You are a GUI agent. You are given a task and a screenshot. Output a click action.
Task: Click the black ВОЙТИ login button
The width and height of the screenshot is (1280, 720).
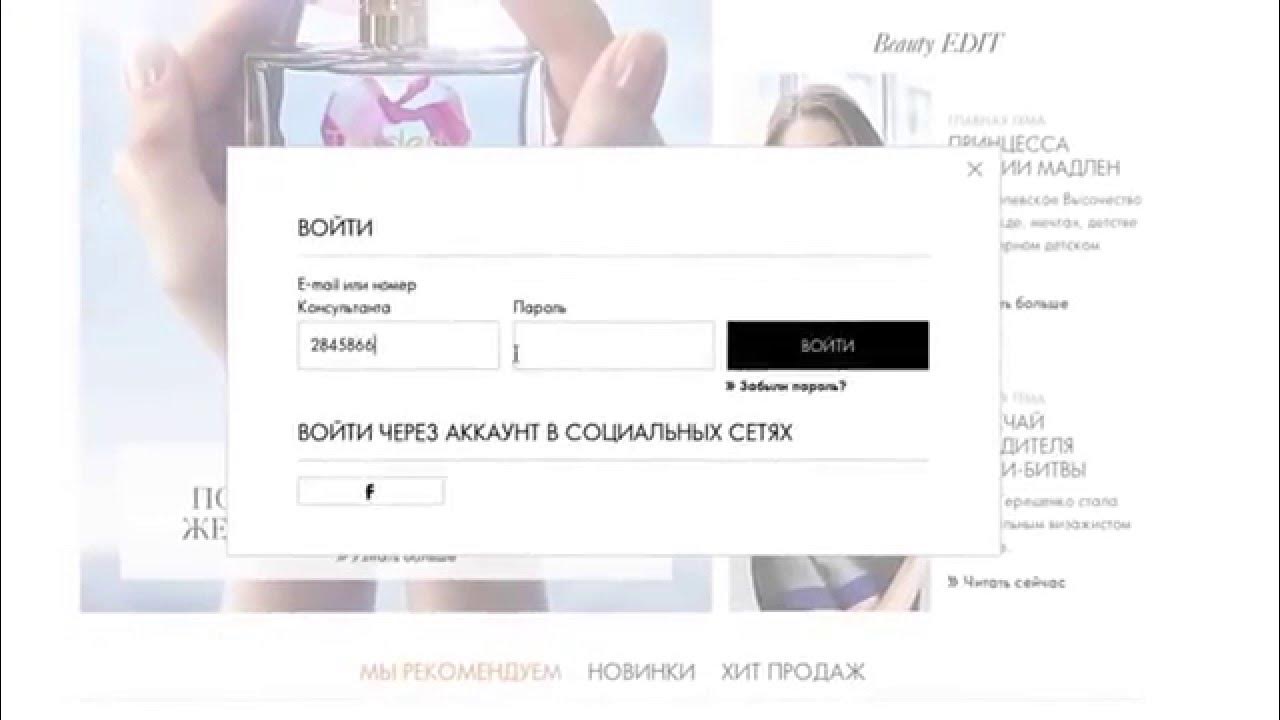tap(828, 346)
